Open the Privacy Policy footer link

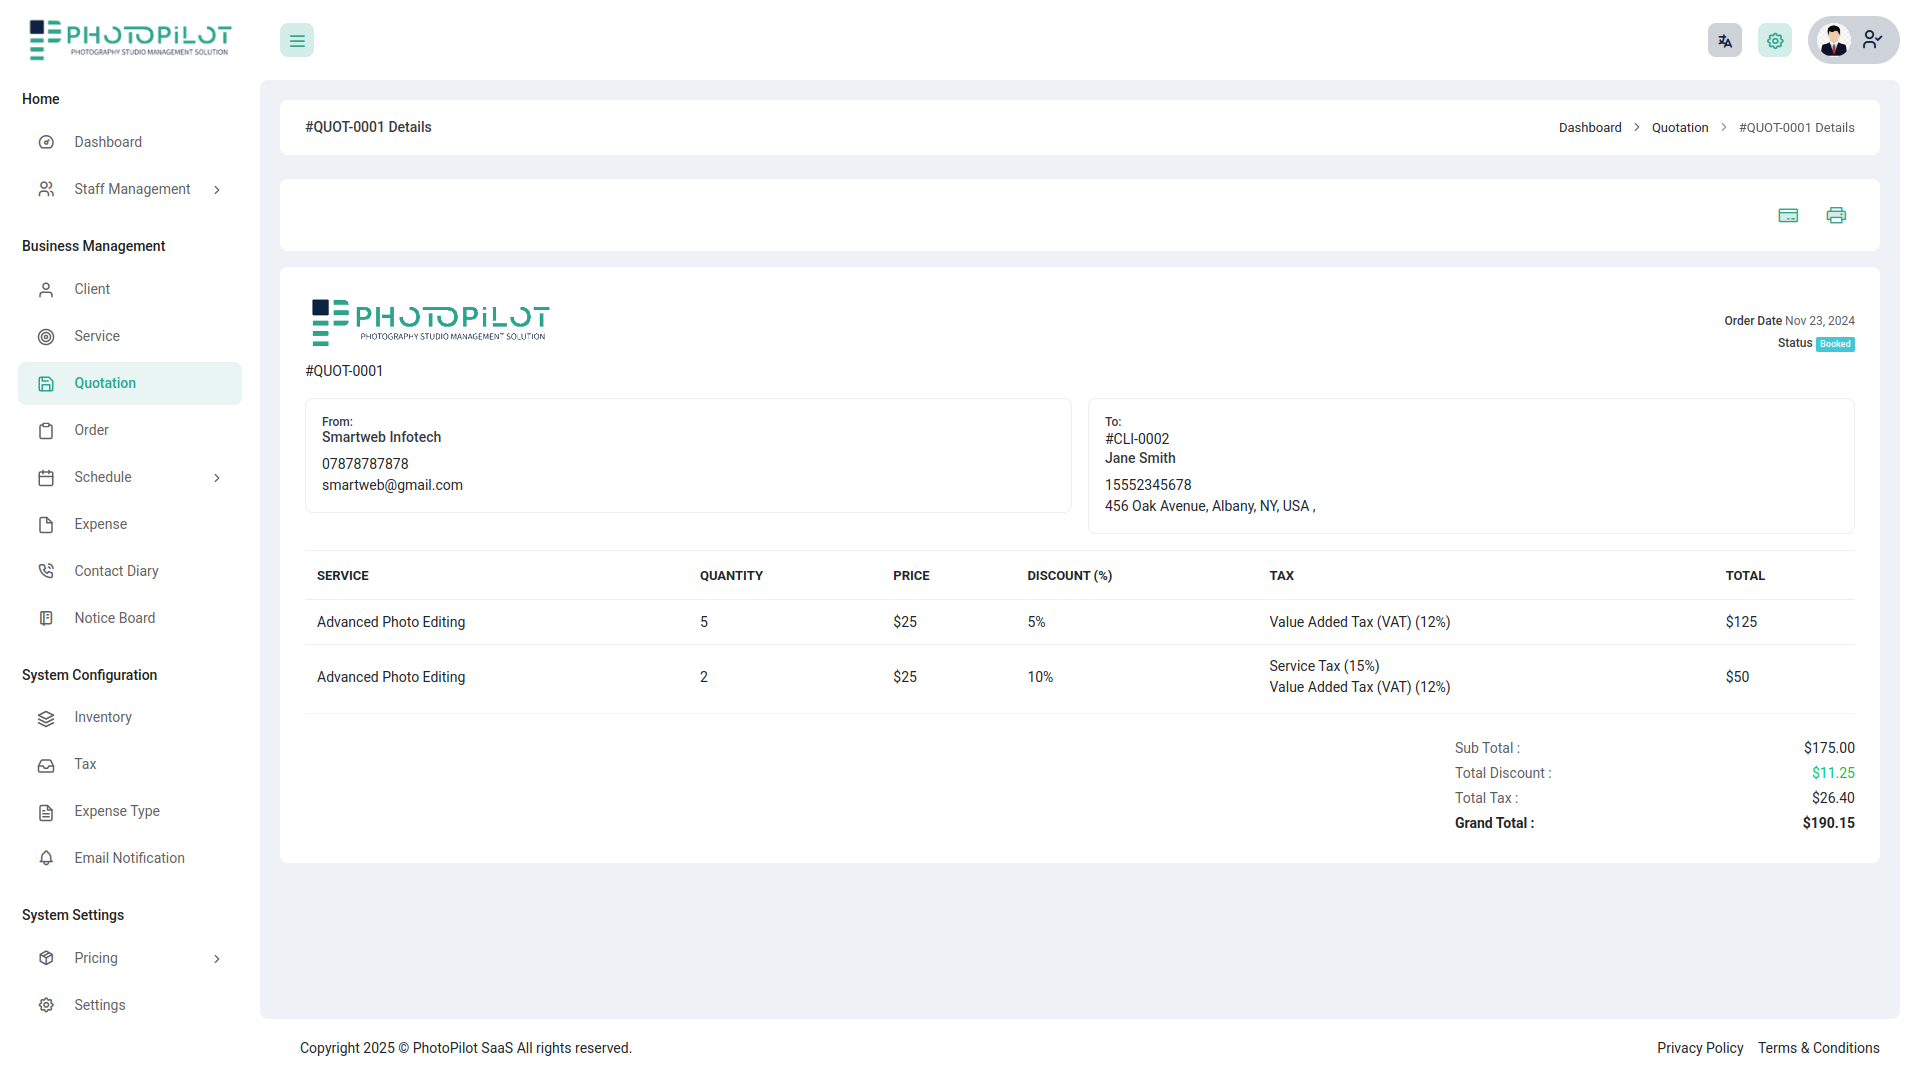tap(1699, 1048)
